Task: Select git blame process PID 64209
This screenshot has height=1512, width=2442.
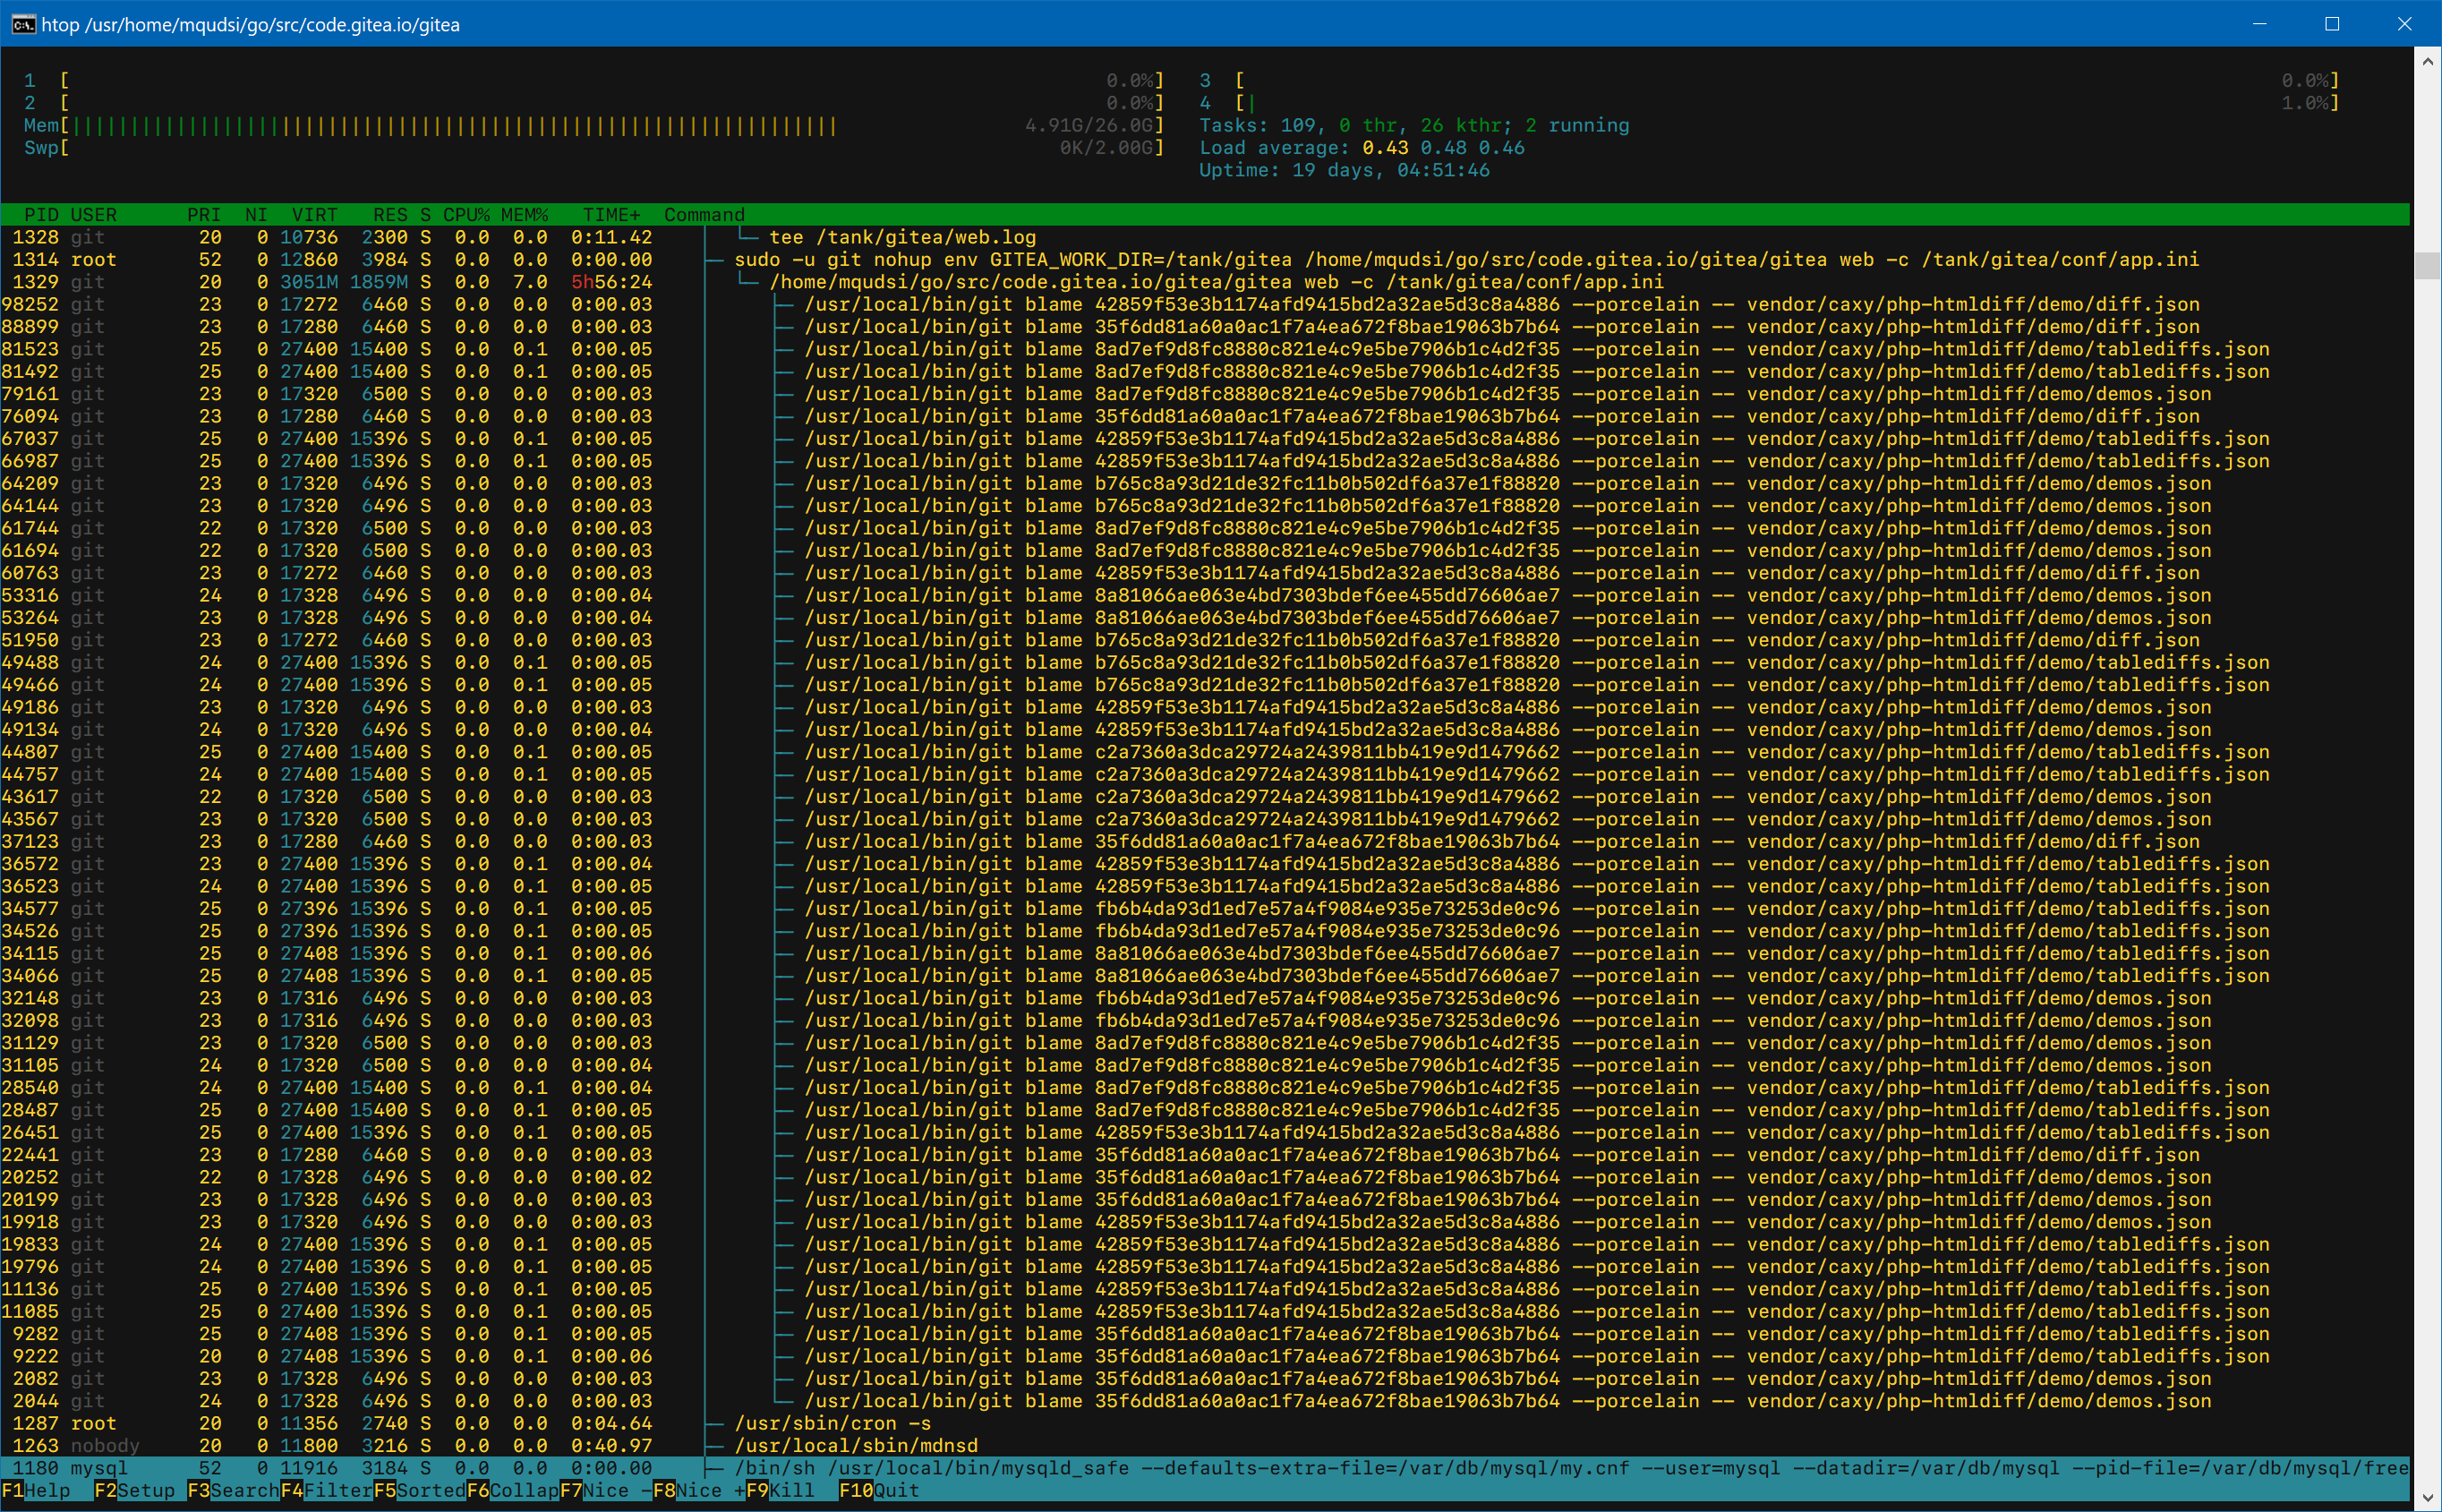Action: click(x=1205, y=483)
